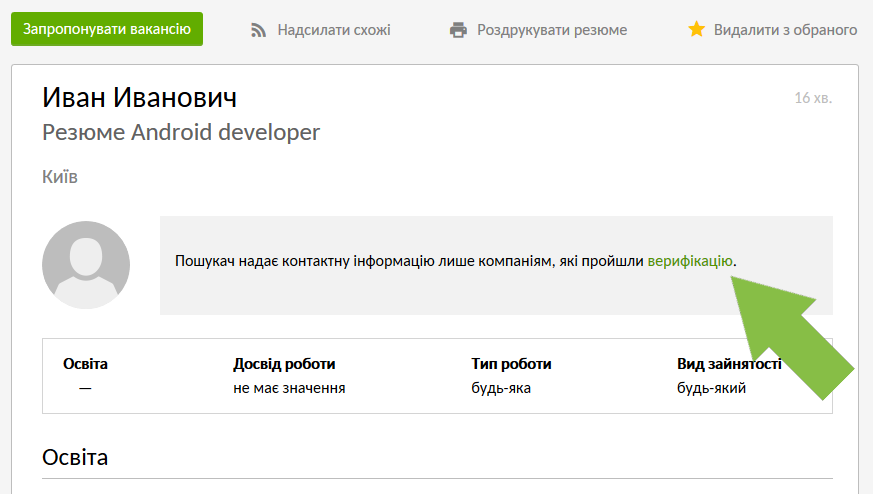Open the Роздрукувати резюме link
Image resolution: width=873 pixels, height=494 pixels.
[x=552, y=30]
